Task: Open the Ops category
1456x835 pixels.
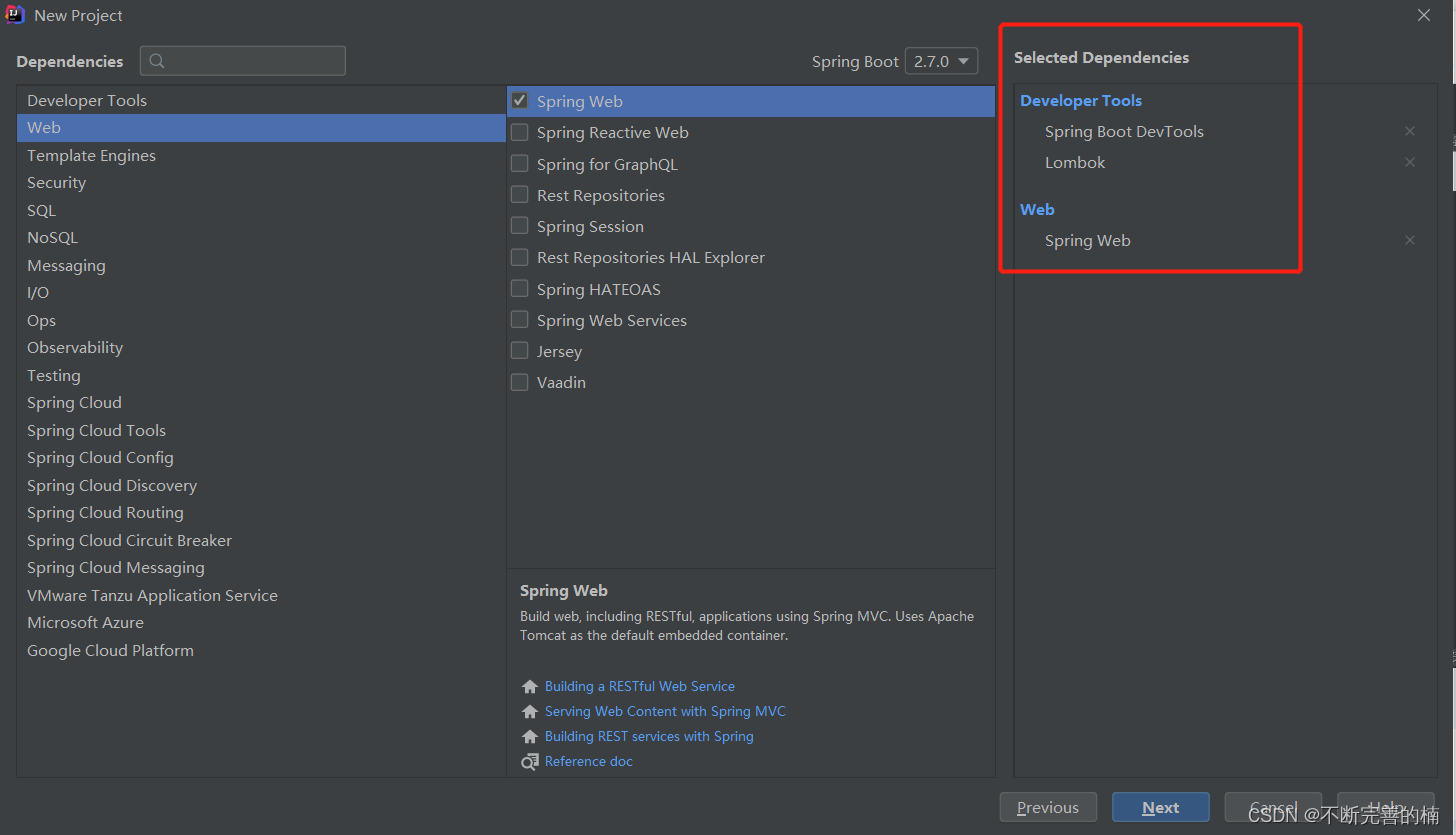Action: tap(261, 320)
